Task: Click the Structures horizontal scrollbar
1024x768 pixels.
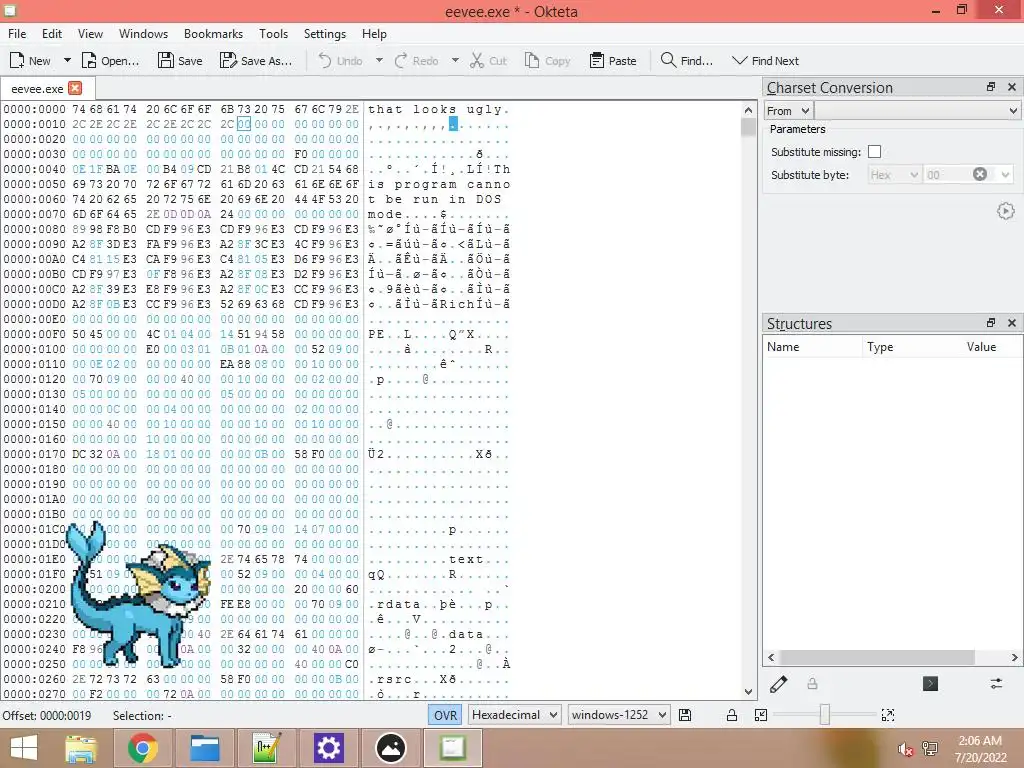Action: coord(877,657)
